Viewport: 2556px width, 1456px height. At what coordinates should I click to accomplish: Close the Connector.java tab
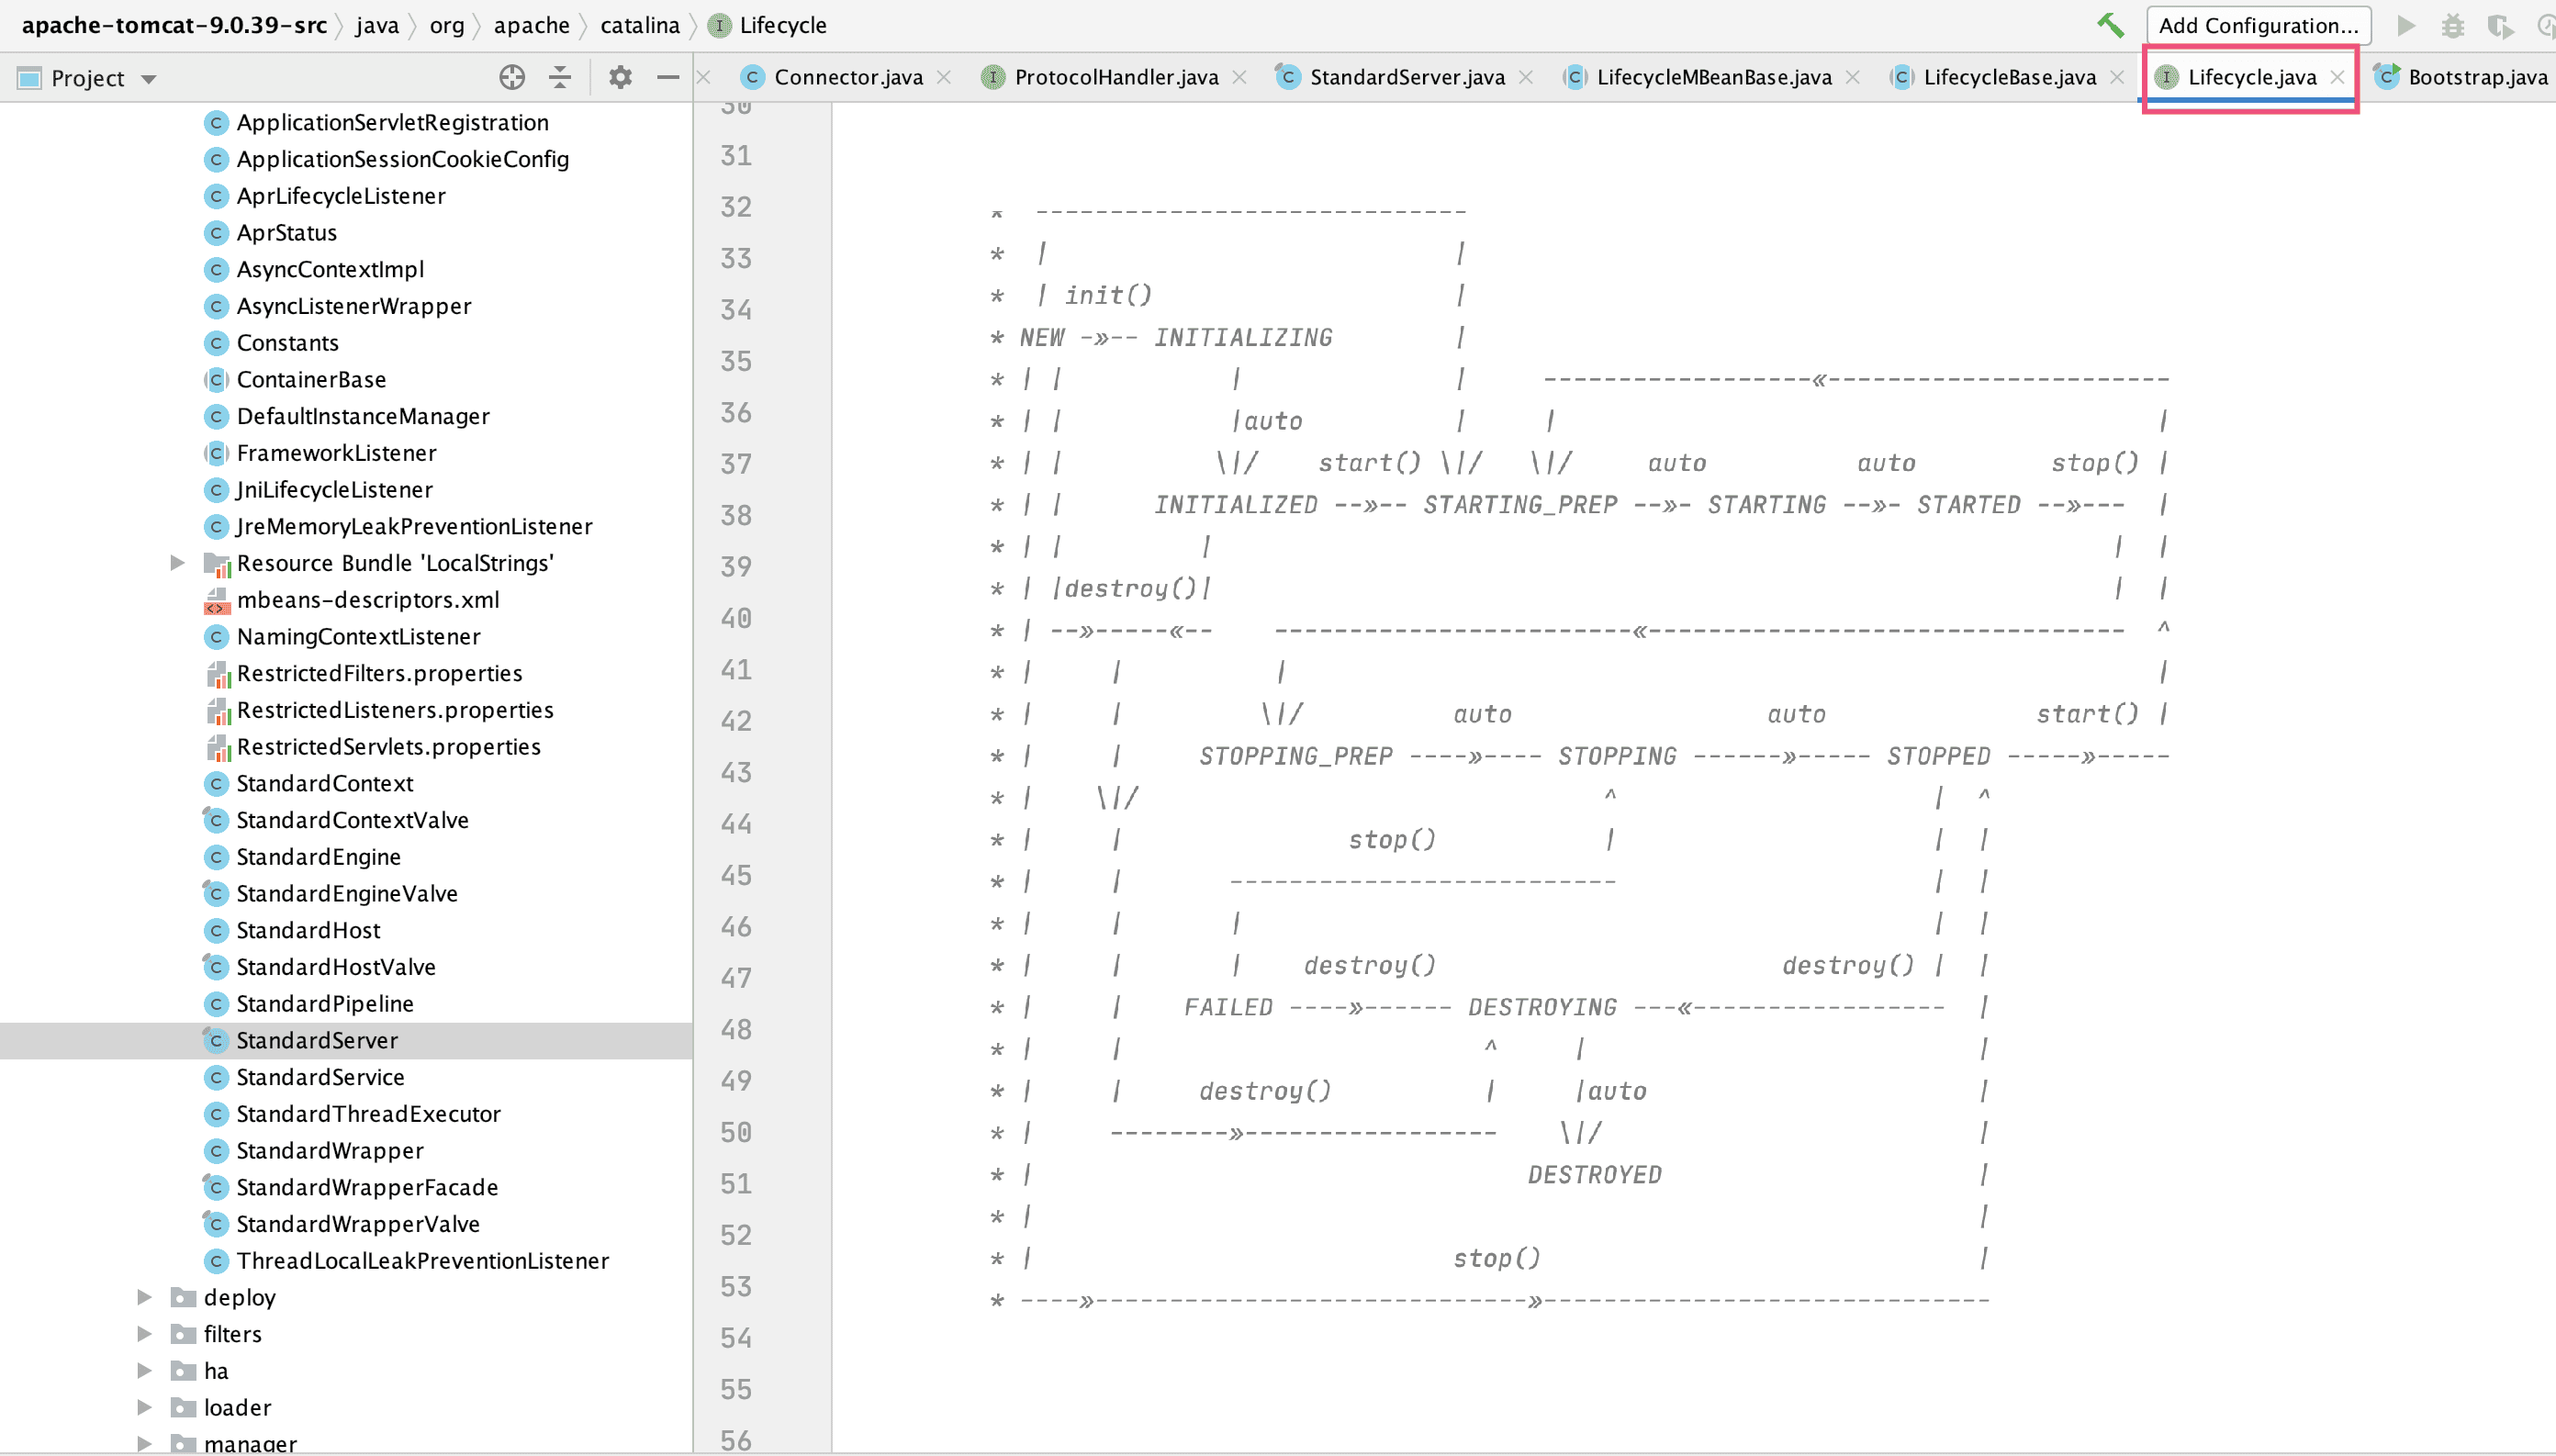point(943,77)
